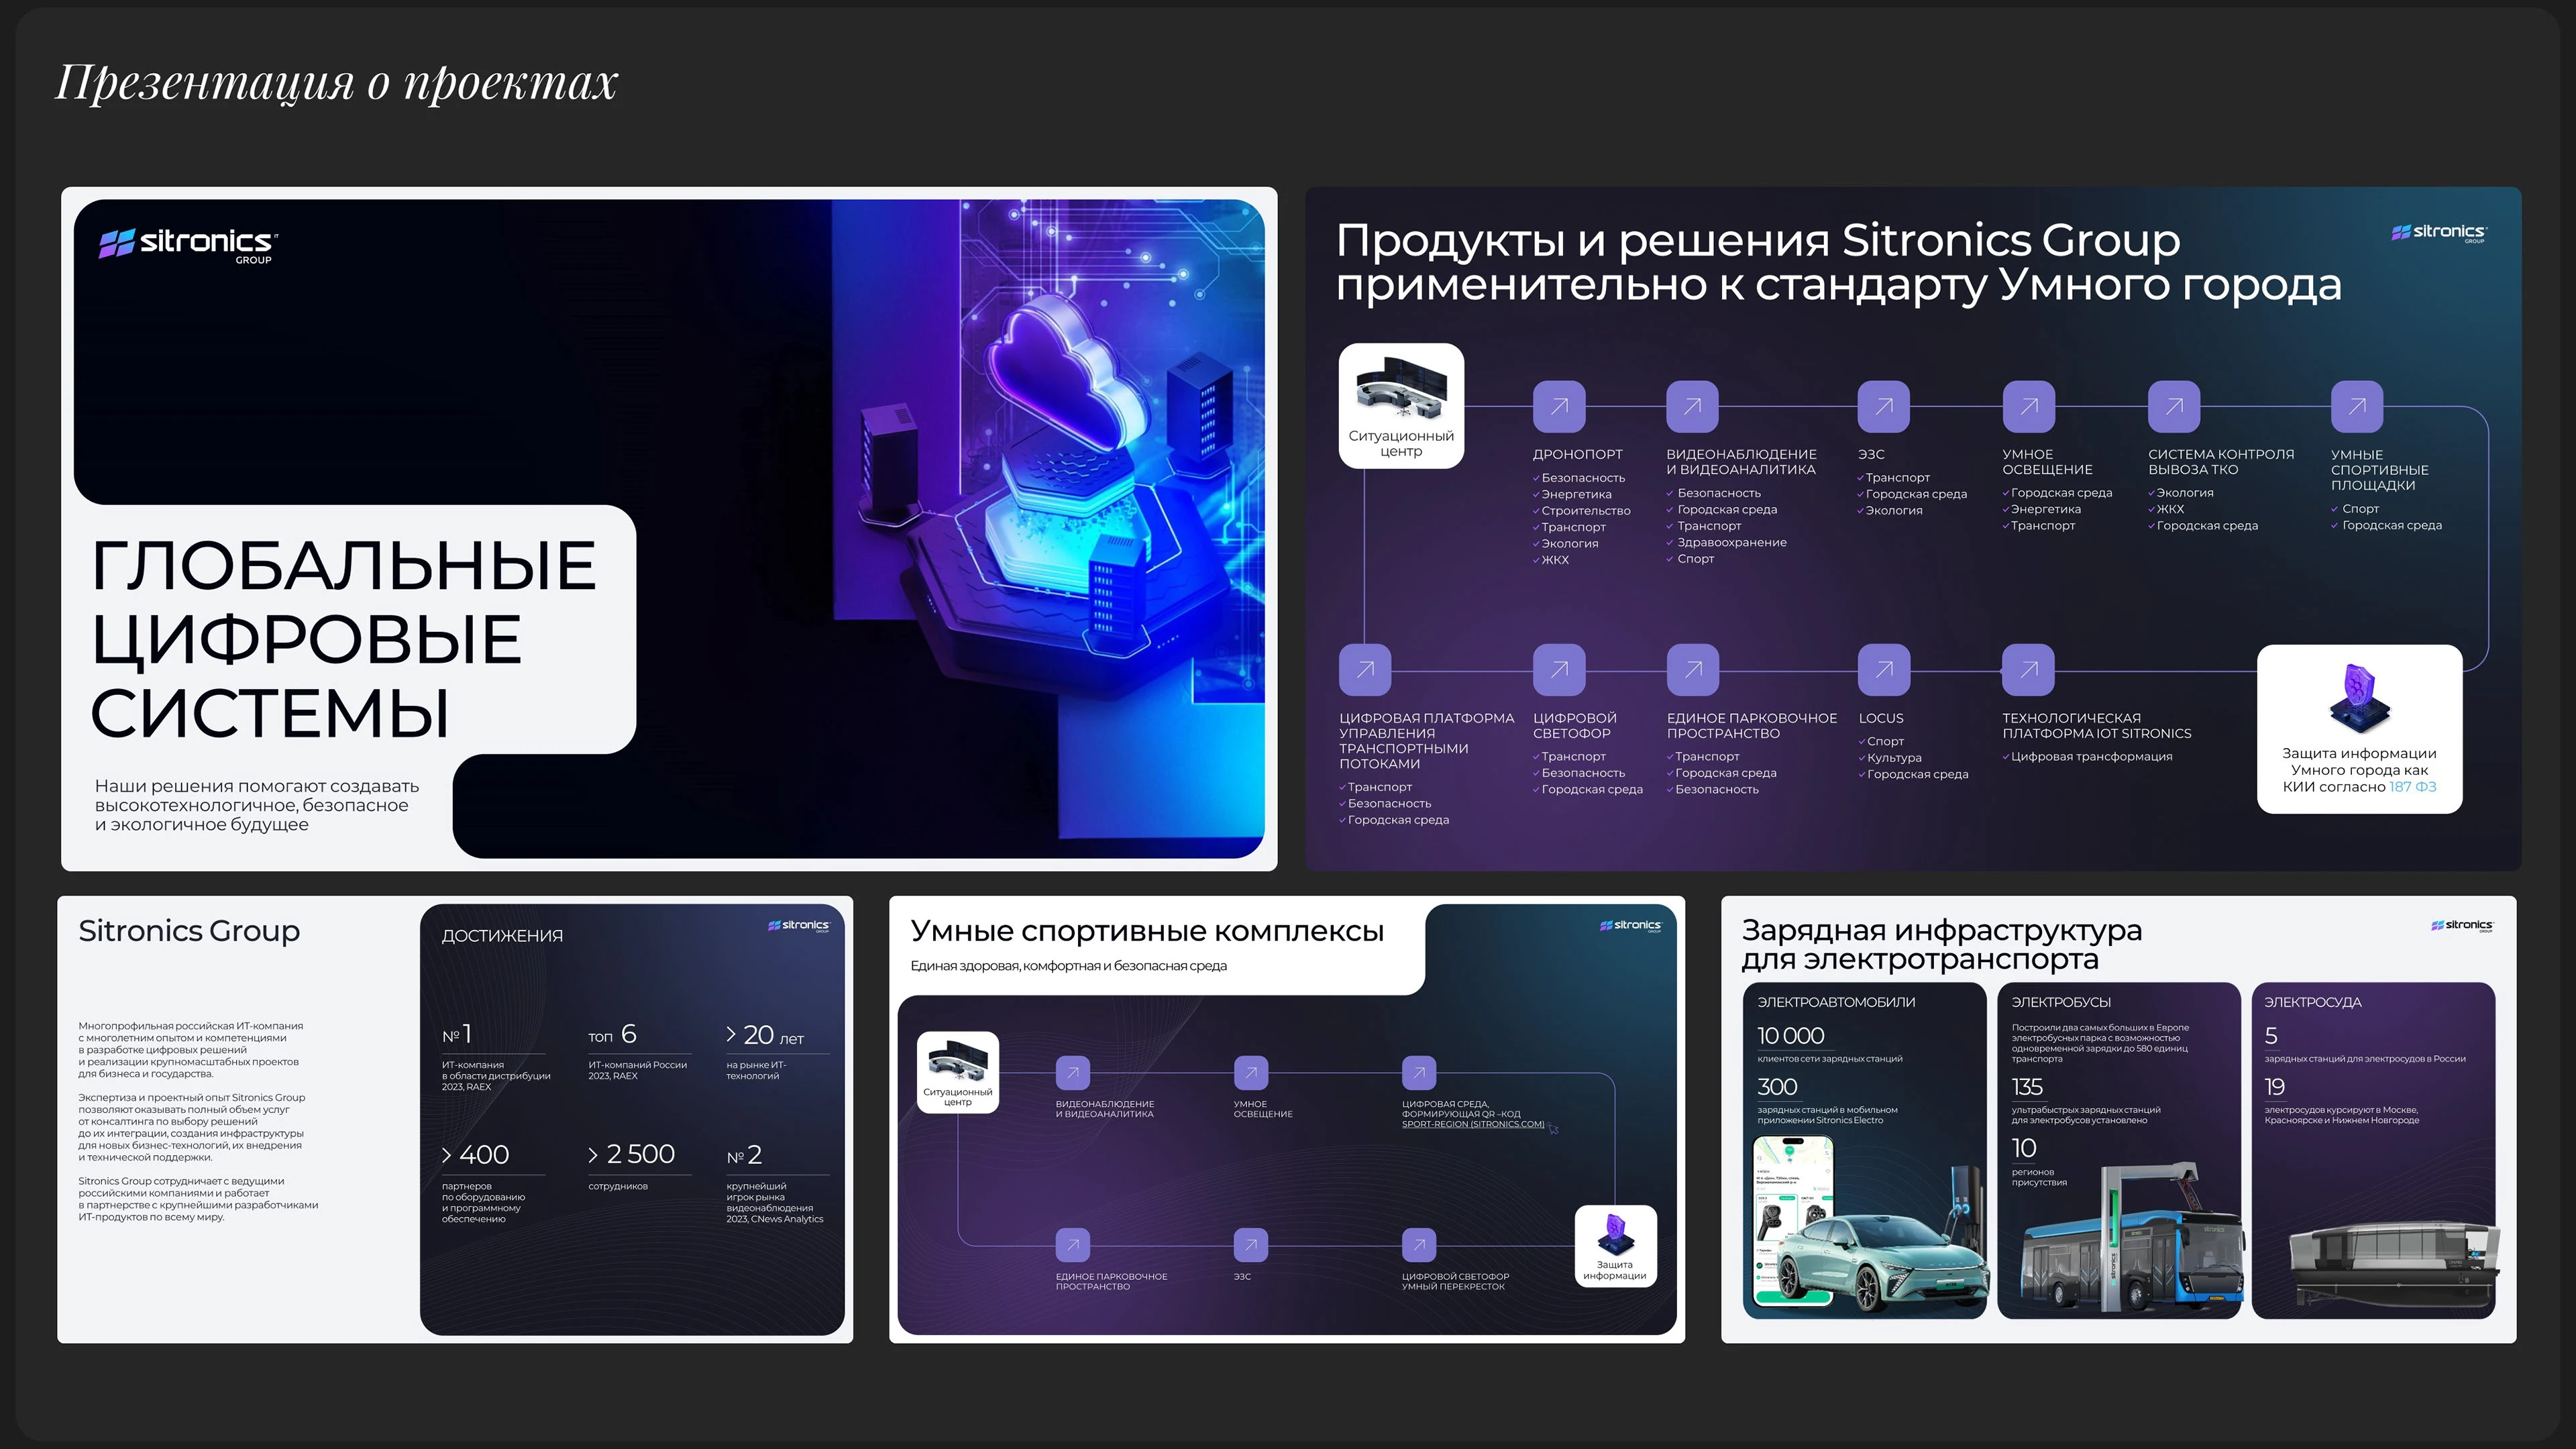Click the Sitronics logo in charging infrastructure slide

[2462, 926]
